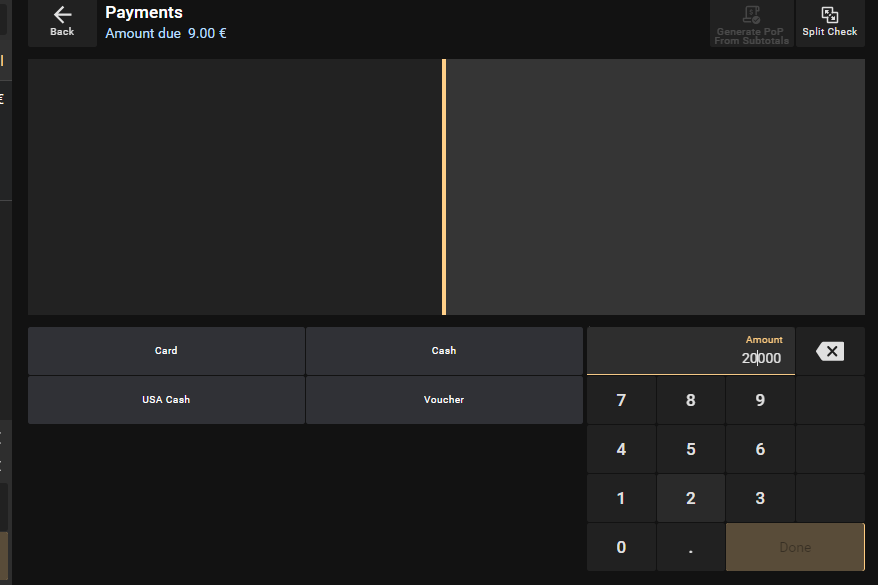The height and width of the screenshot is (585, 878).
Task: Tap number 7 on keypad
Action: point(621,400)
